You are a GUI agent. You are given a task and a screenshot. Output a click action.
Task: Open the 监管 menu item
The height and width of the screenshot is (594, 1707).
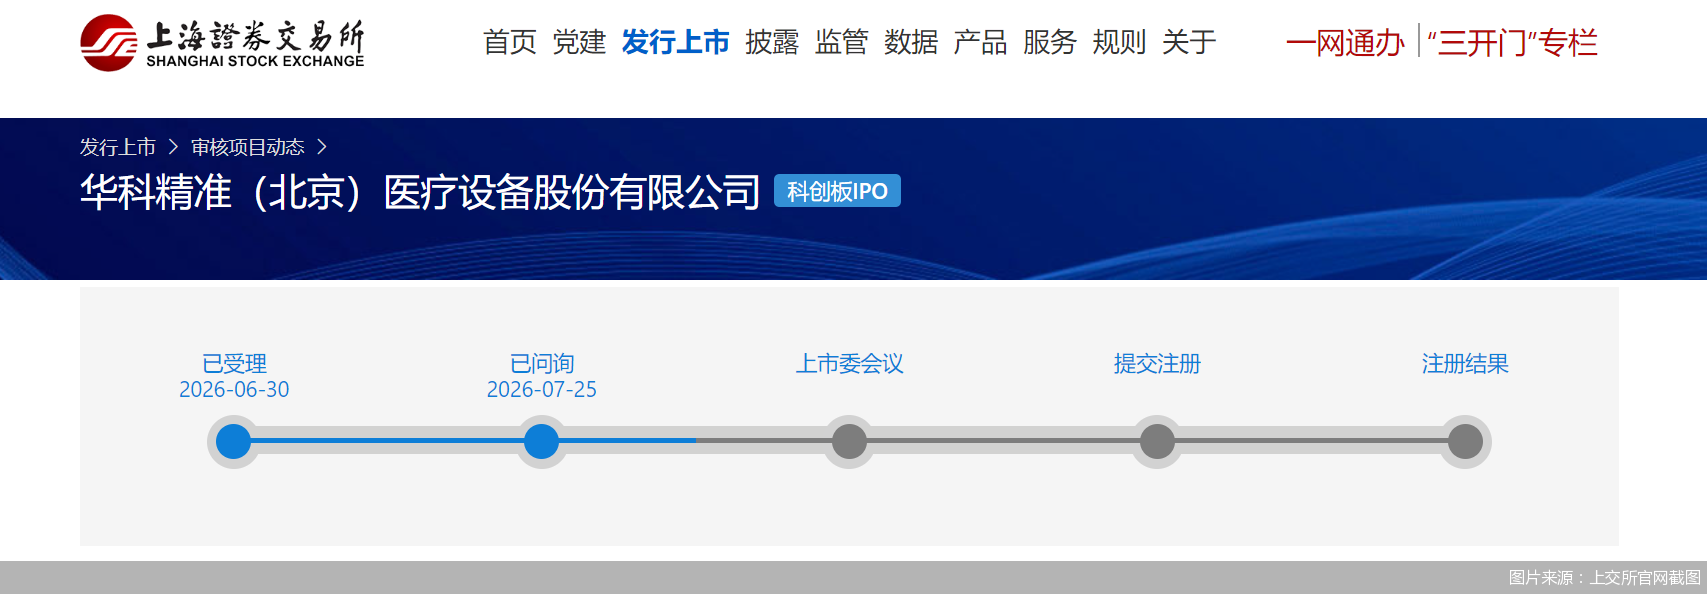(842, 42)
